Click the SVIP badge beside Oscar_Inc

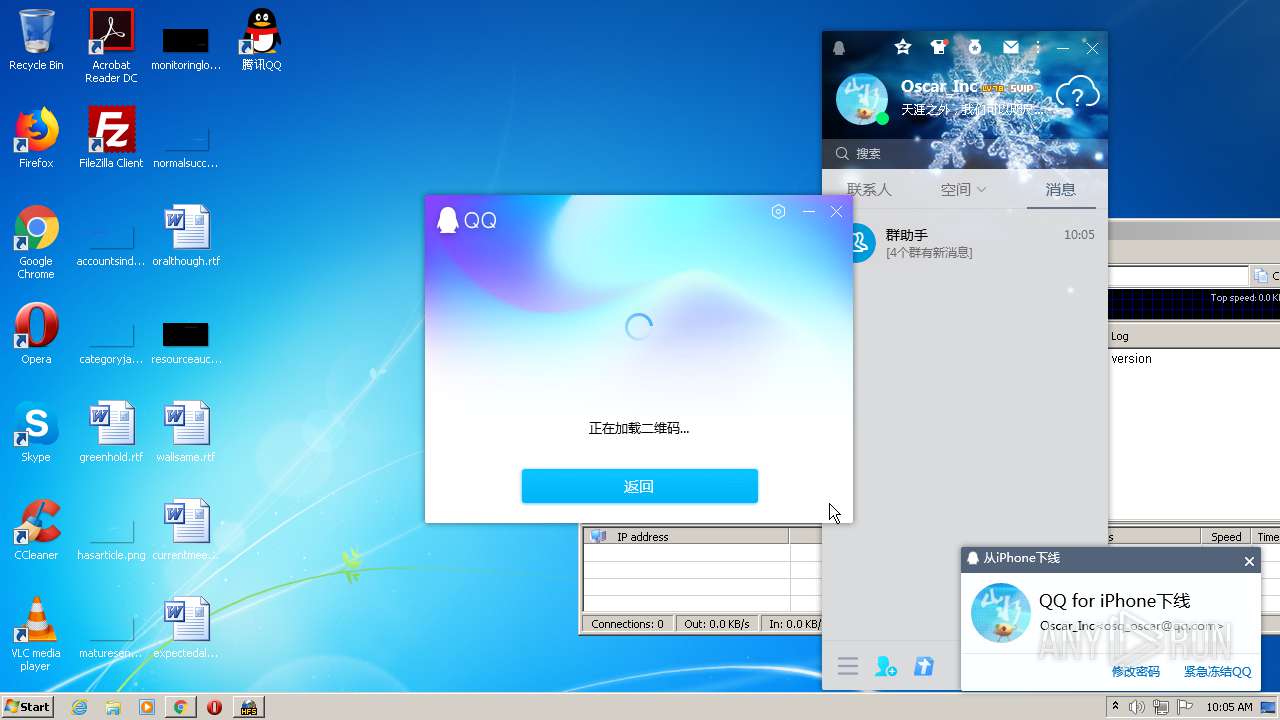1021,88
